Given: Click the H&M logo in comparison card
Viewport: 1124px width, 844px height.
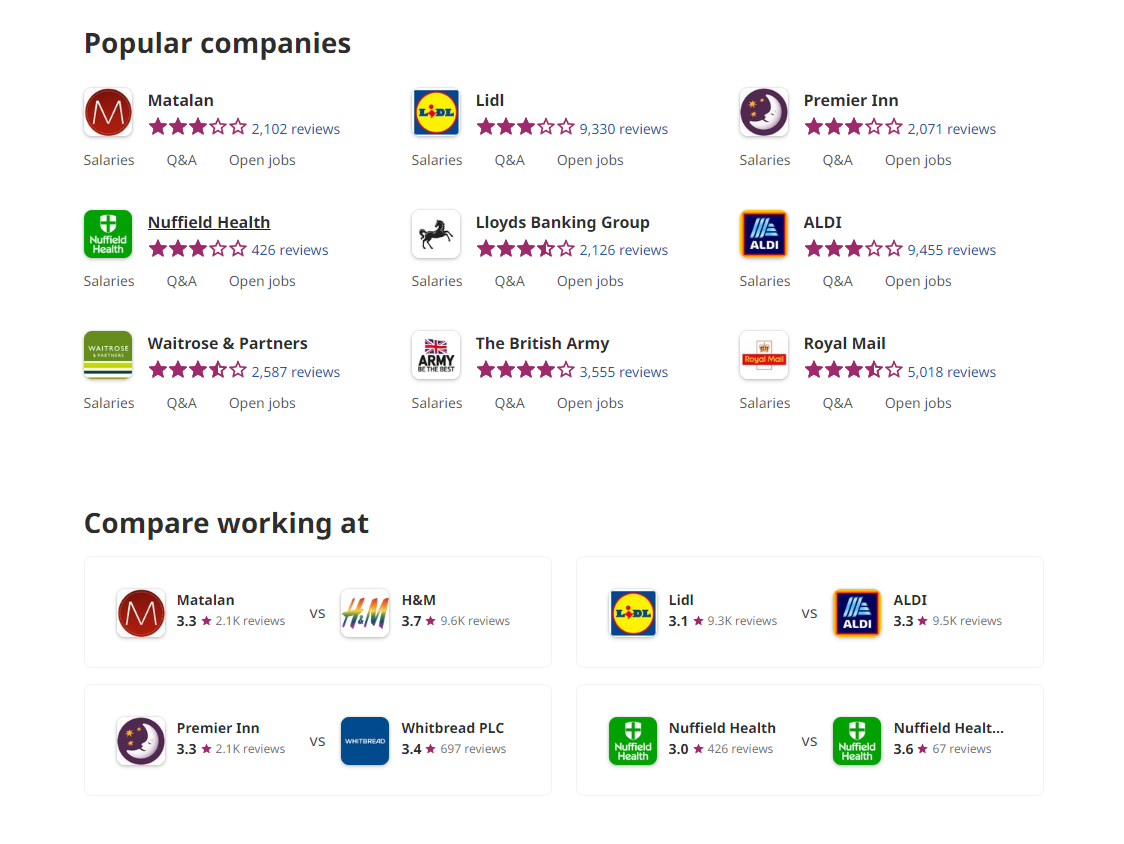Looking at the screenshot, I should (365, 613).
